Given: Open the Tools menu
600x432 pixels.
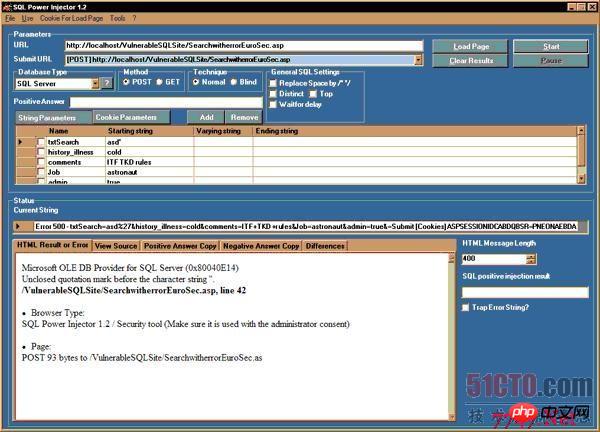Looking at the screenshot, I should [117, 18].
